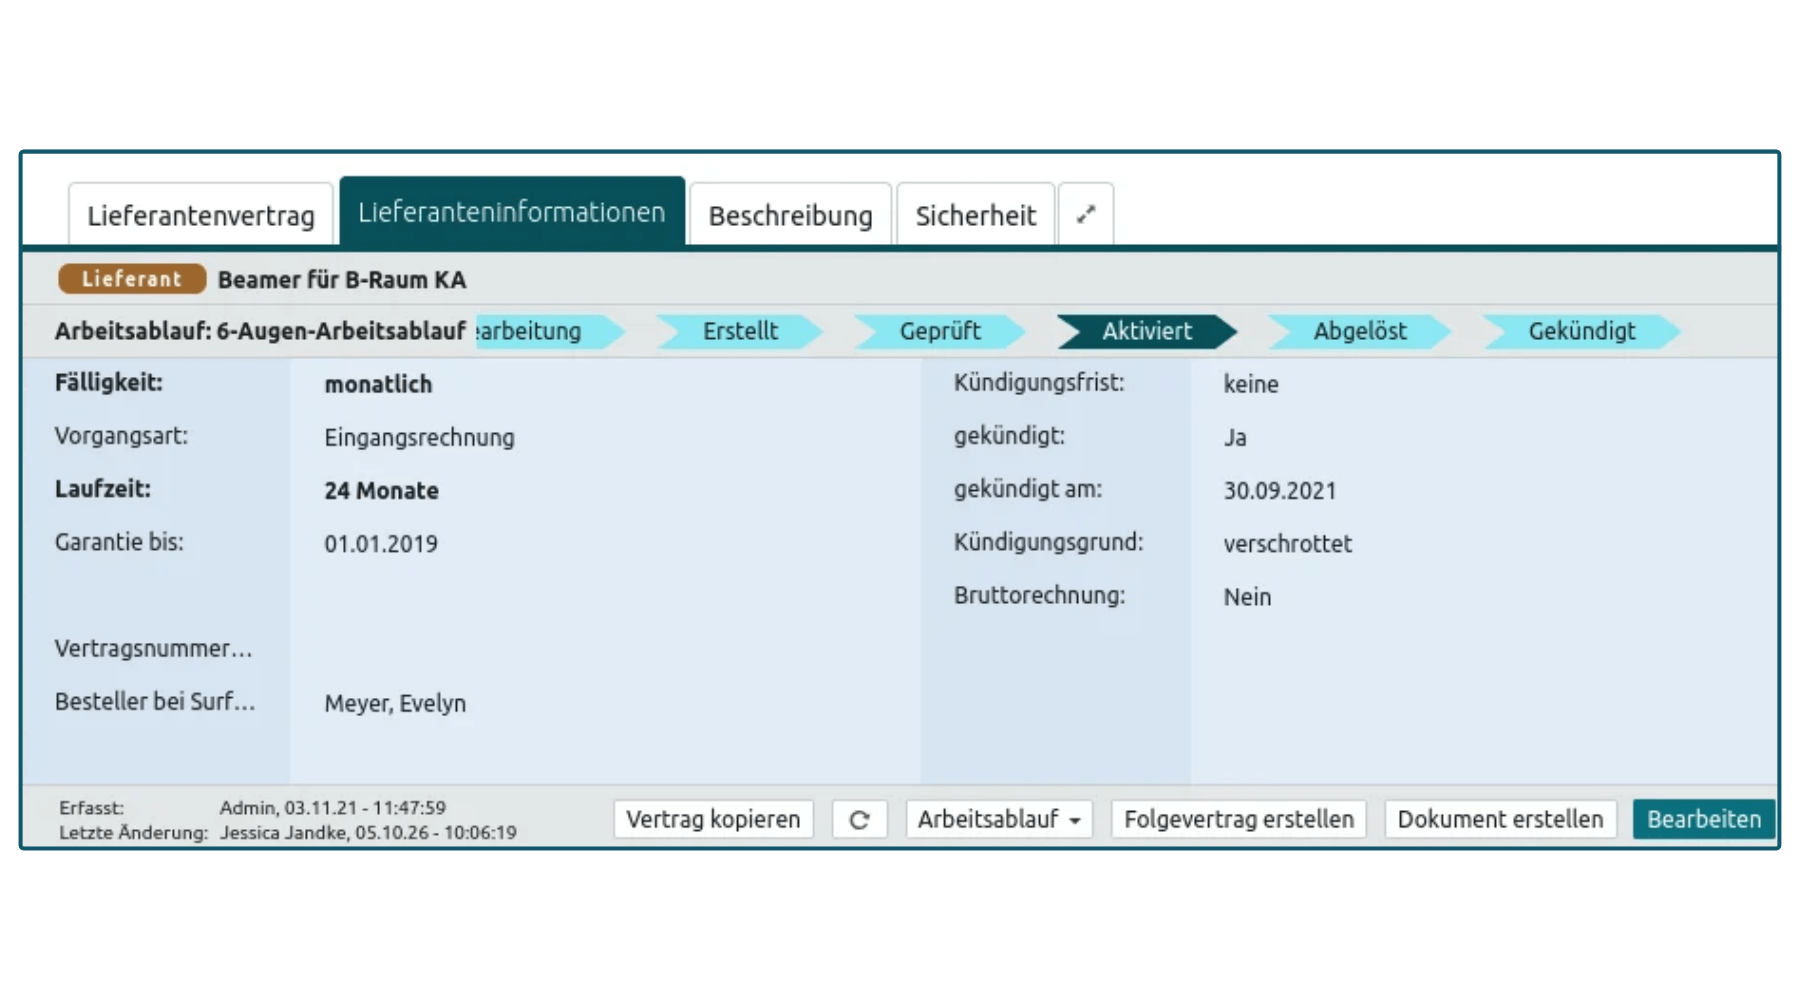This screenshot has width=1800, height=1000.
Task: Open the Lieferantenvertrag tab
Action: pyautogui.click(x=201, y=215)
